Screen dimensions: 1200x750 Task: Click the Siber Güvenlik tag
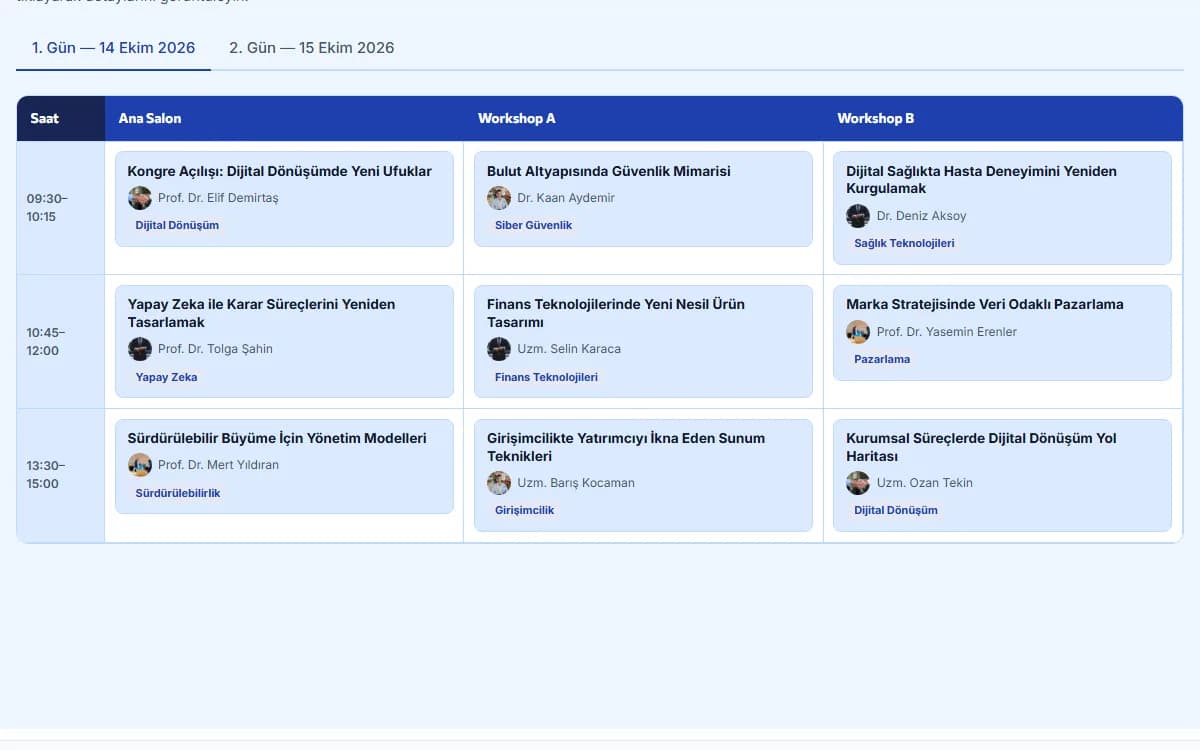(534, 226)
